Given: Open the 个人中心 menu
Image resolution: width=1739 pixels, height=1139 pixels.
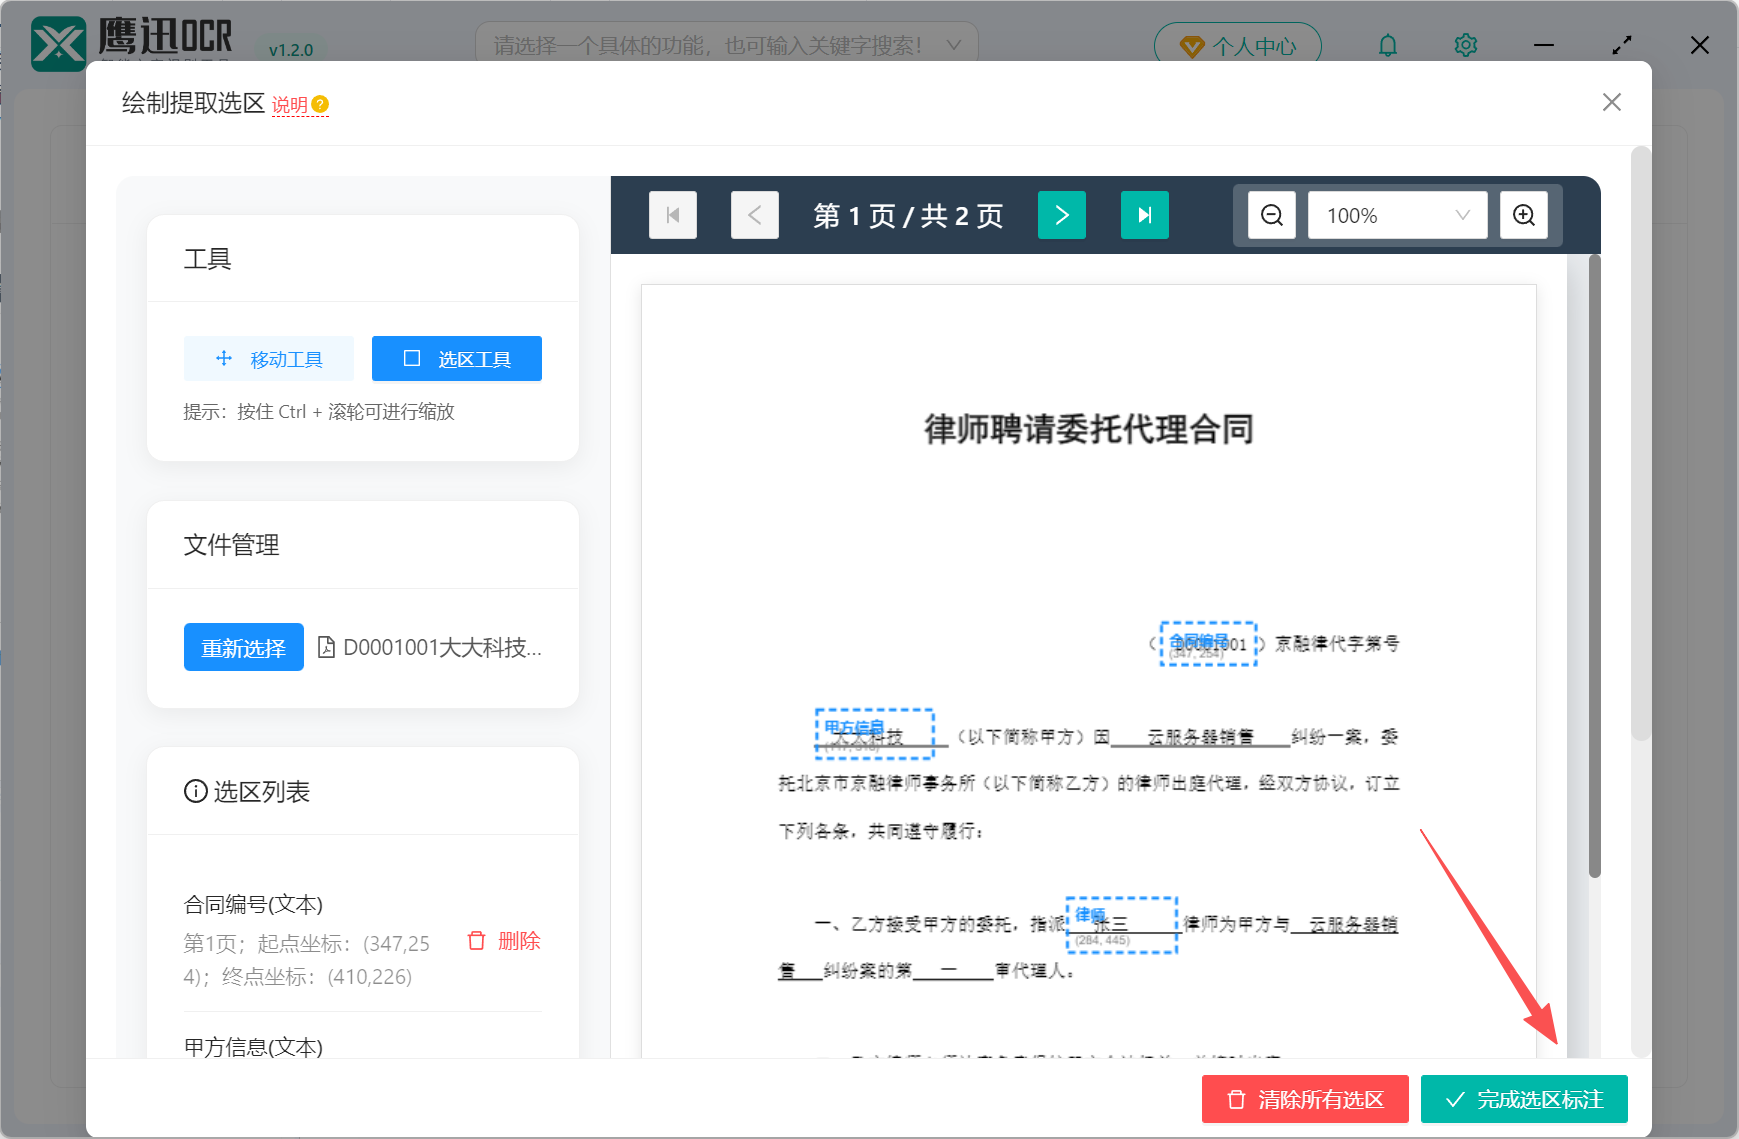Looking at the screenshot, I should [1237, 44].
